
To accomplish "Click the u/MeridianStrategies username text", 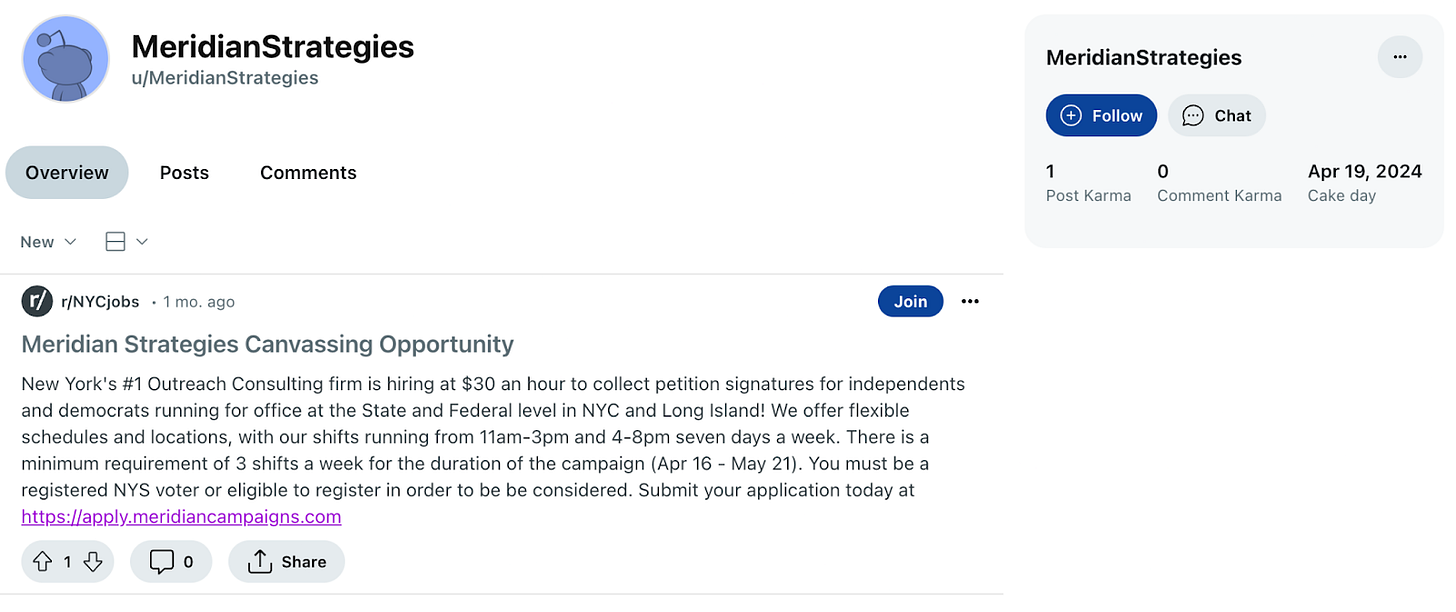I will pyautogui.click(x=225, y=77).
